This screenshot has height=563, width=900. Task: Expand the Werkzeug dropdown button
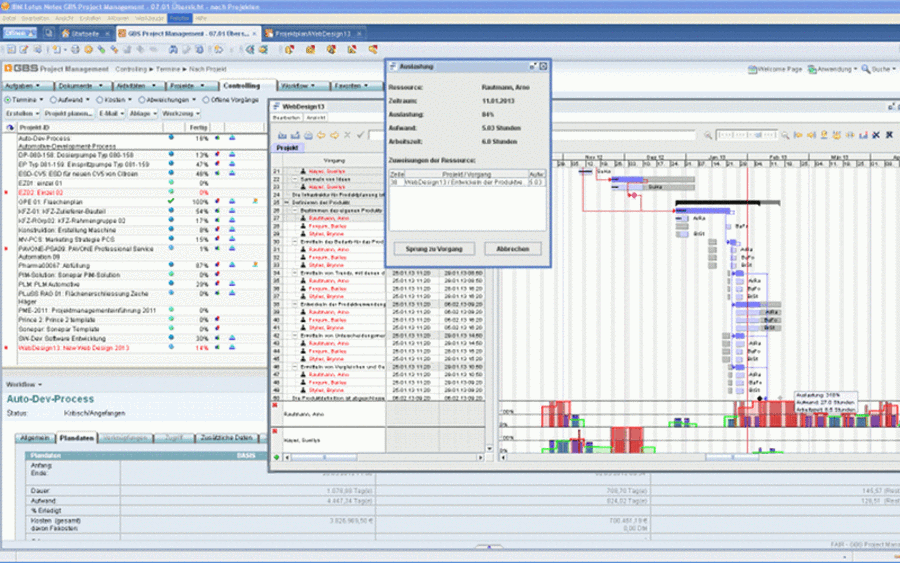(x=180, y=114)
